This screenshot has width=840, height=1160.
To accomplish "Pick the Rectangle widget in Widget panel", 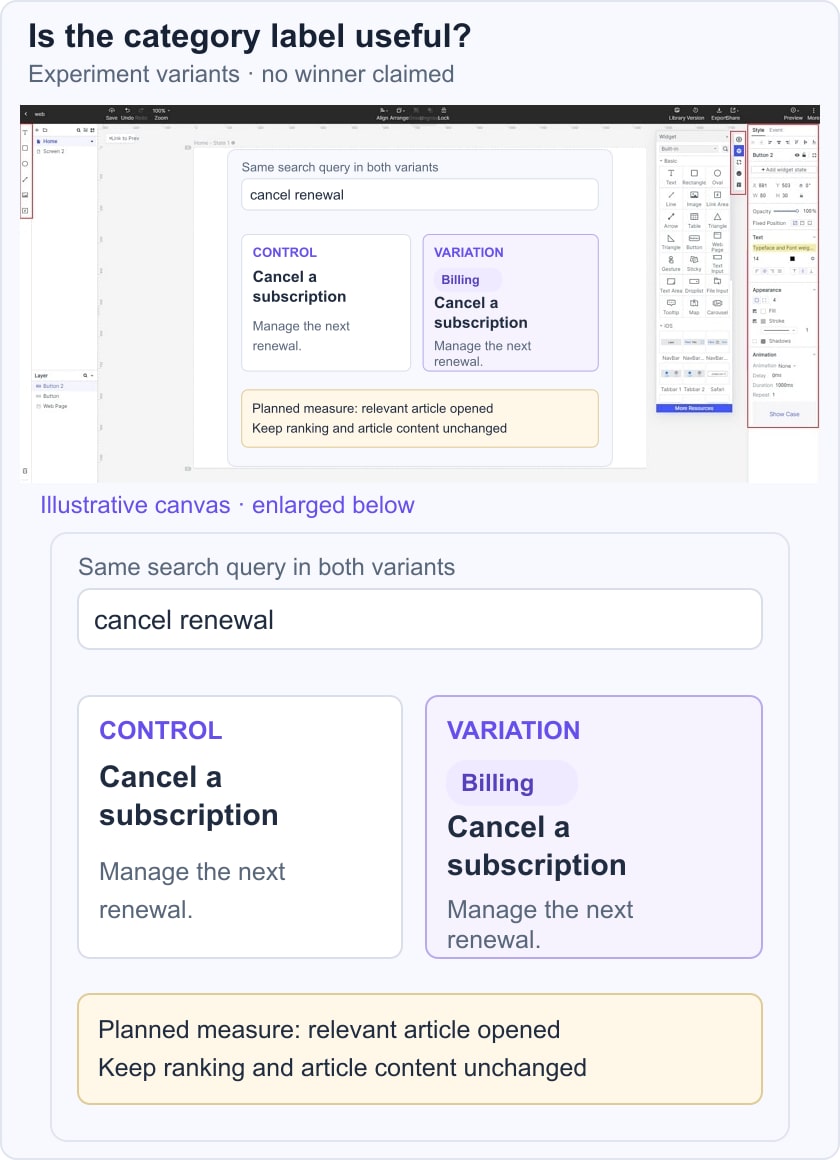I will pos(694,176).
